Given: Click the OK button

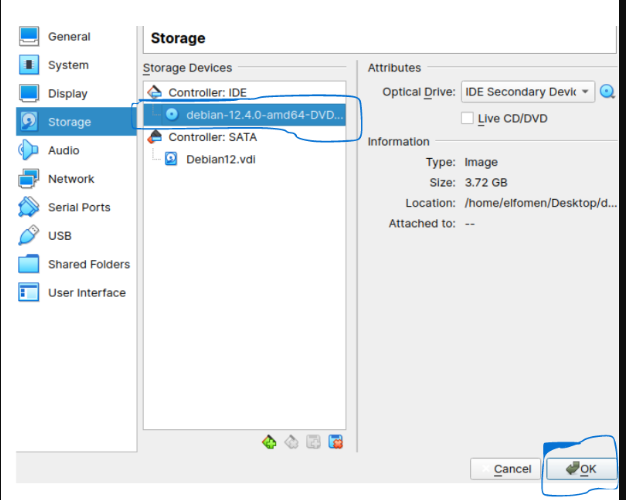Looking at the screenshot, I should click(581, 469).
